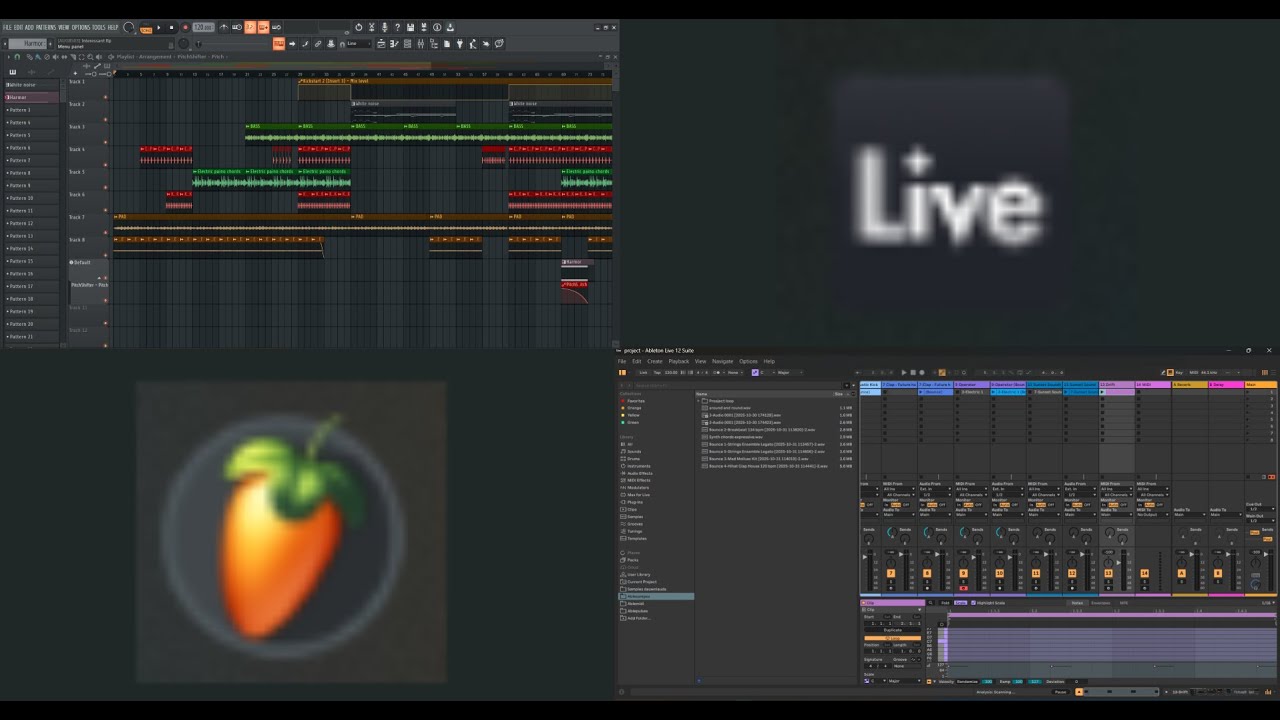Screen dimensions: 1280x720
Task: Open MIDI Effects category in Ableton browser
Action: [x=636, y=480]
